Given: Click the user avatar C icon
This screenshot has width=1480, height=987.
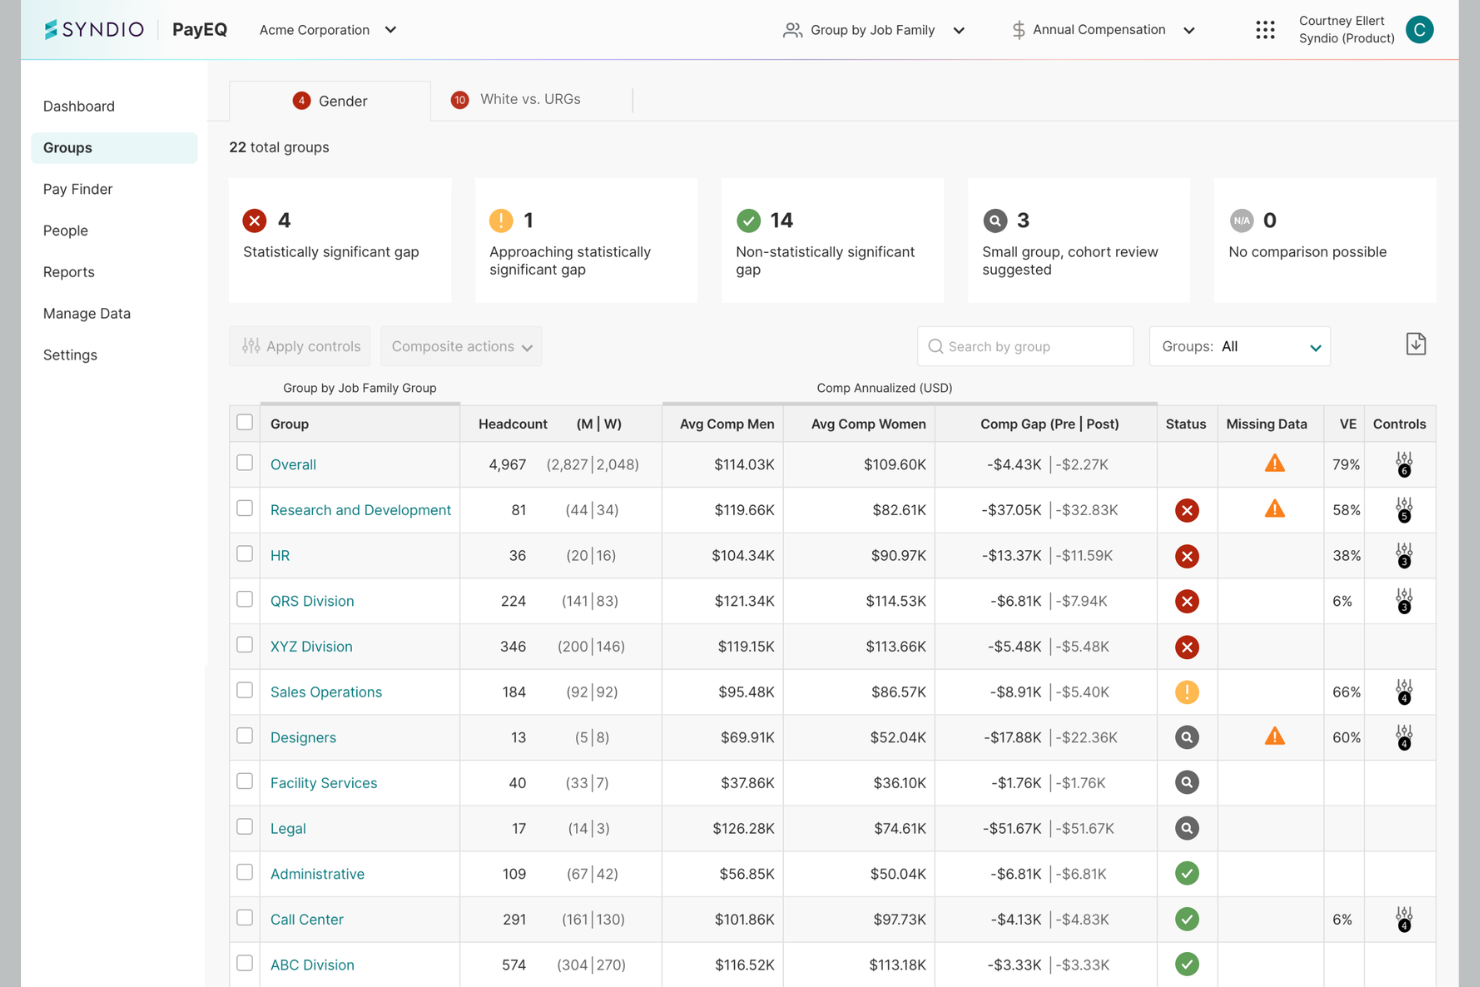Looking at the screenshot, I should click(x=1419, y=30).
